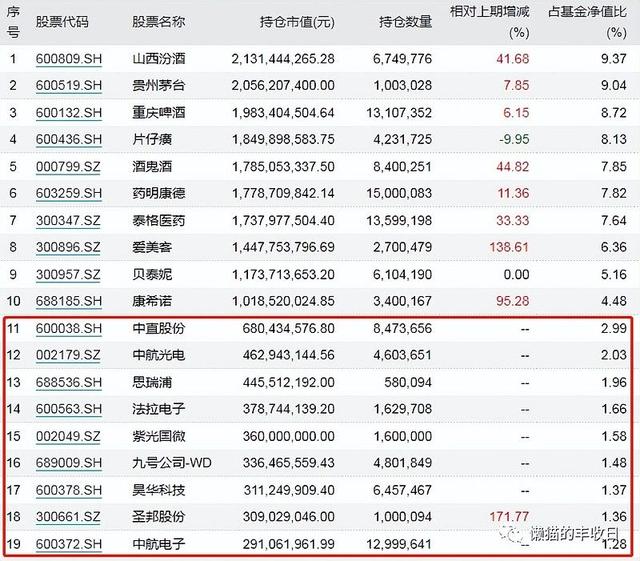Click change value 138.61
The image size is (640, 561).
(509, 247)
